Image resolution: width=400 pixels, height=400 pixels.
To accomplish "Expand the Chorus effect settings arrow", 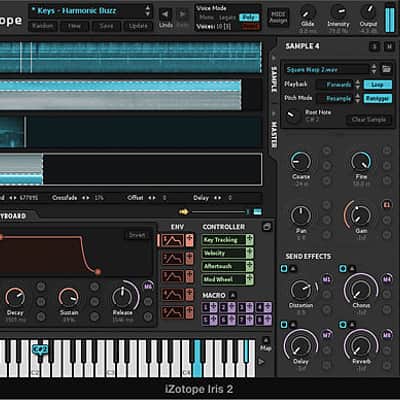I will 352,268.
